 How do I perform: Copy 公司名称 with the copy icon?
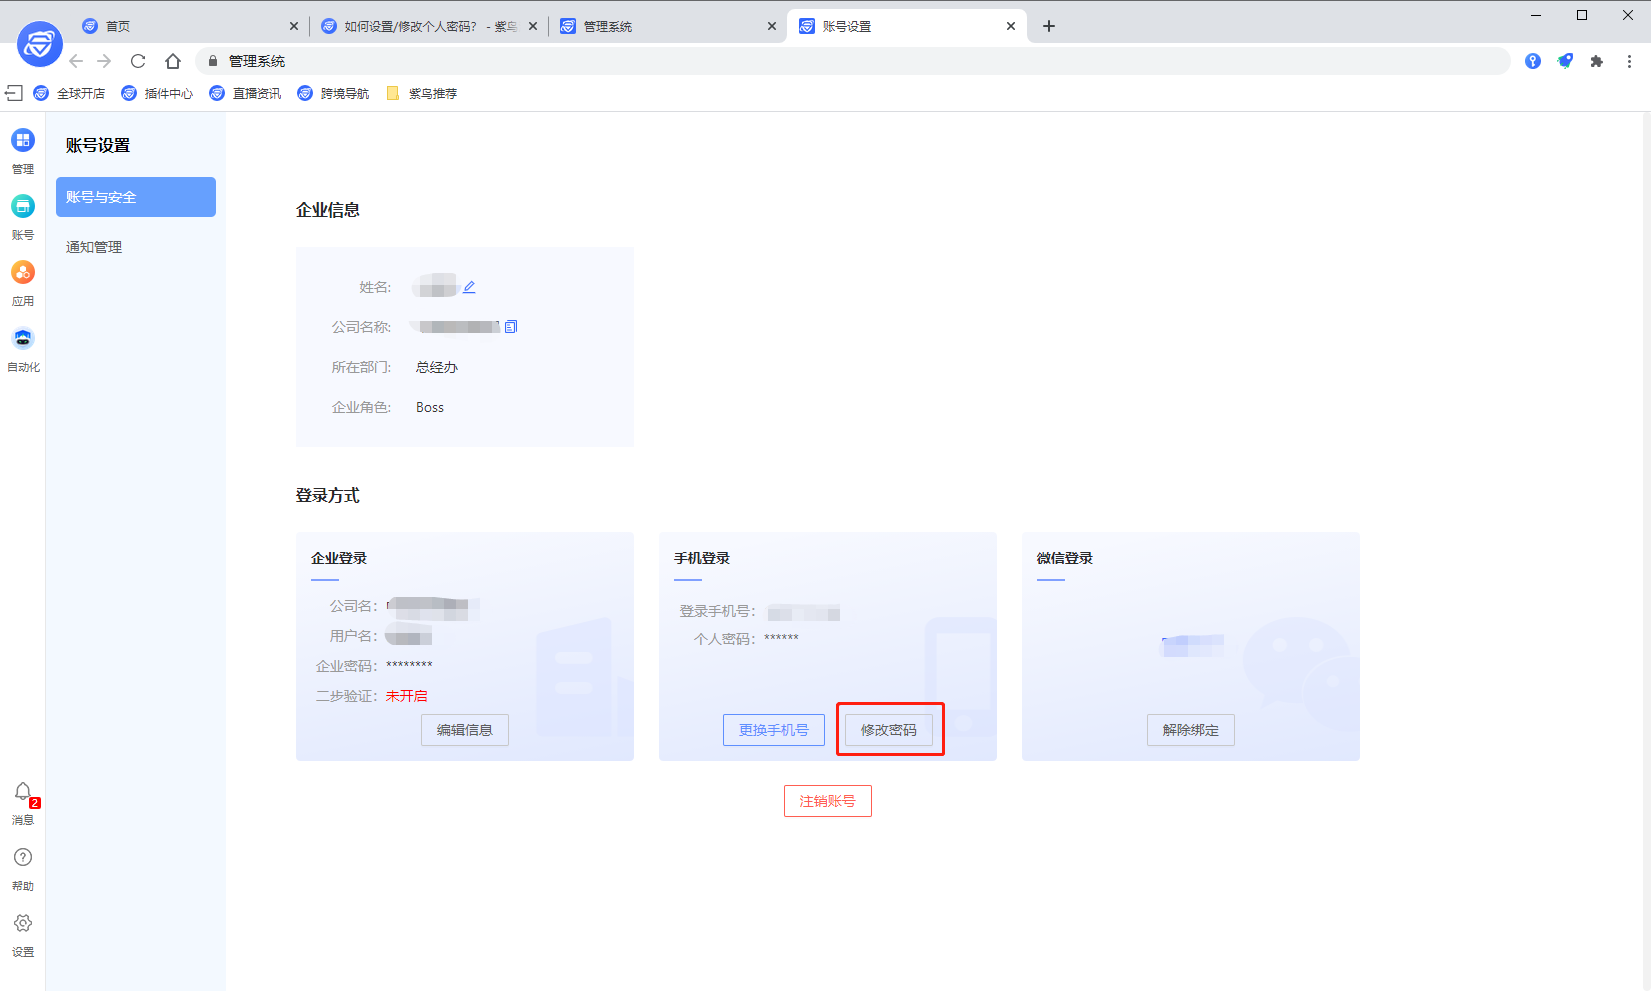(511, 326)
